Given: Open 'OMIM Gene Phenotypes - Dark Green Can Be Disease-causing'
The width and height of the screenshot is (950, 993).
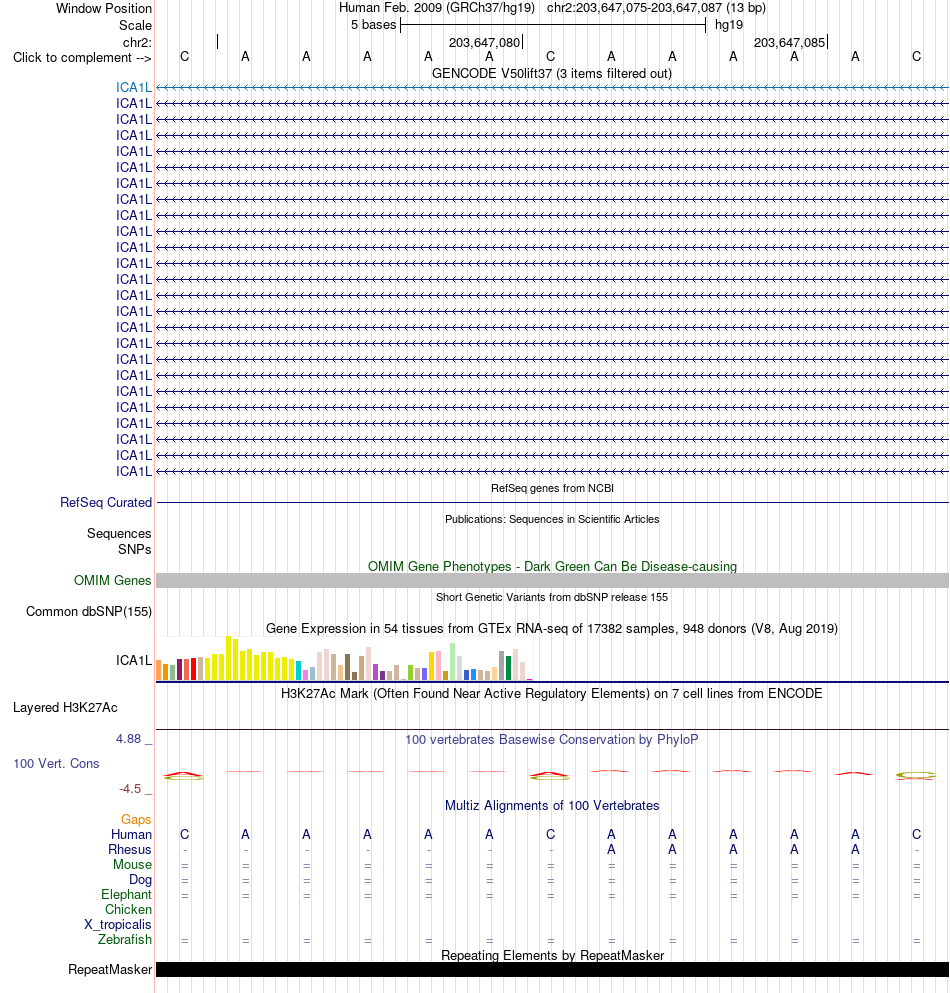Looking at the screenshot, I should pos(552,566).
